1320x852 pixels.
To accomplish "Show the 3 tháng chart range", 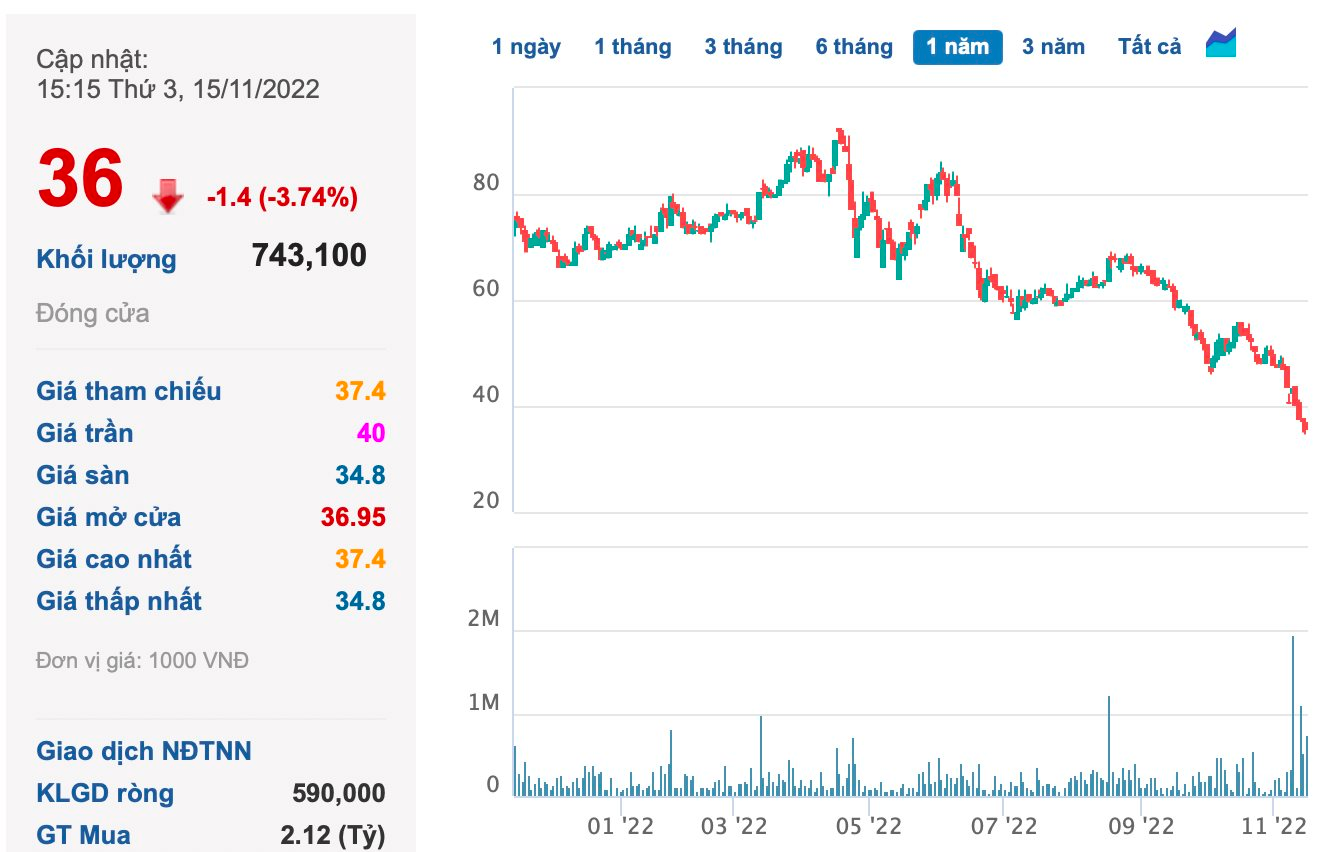I will 743,47.
